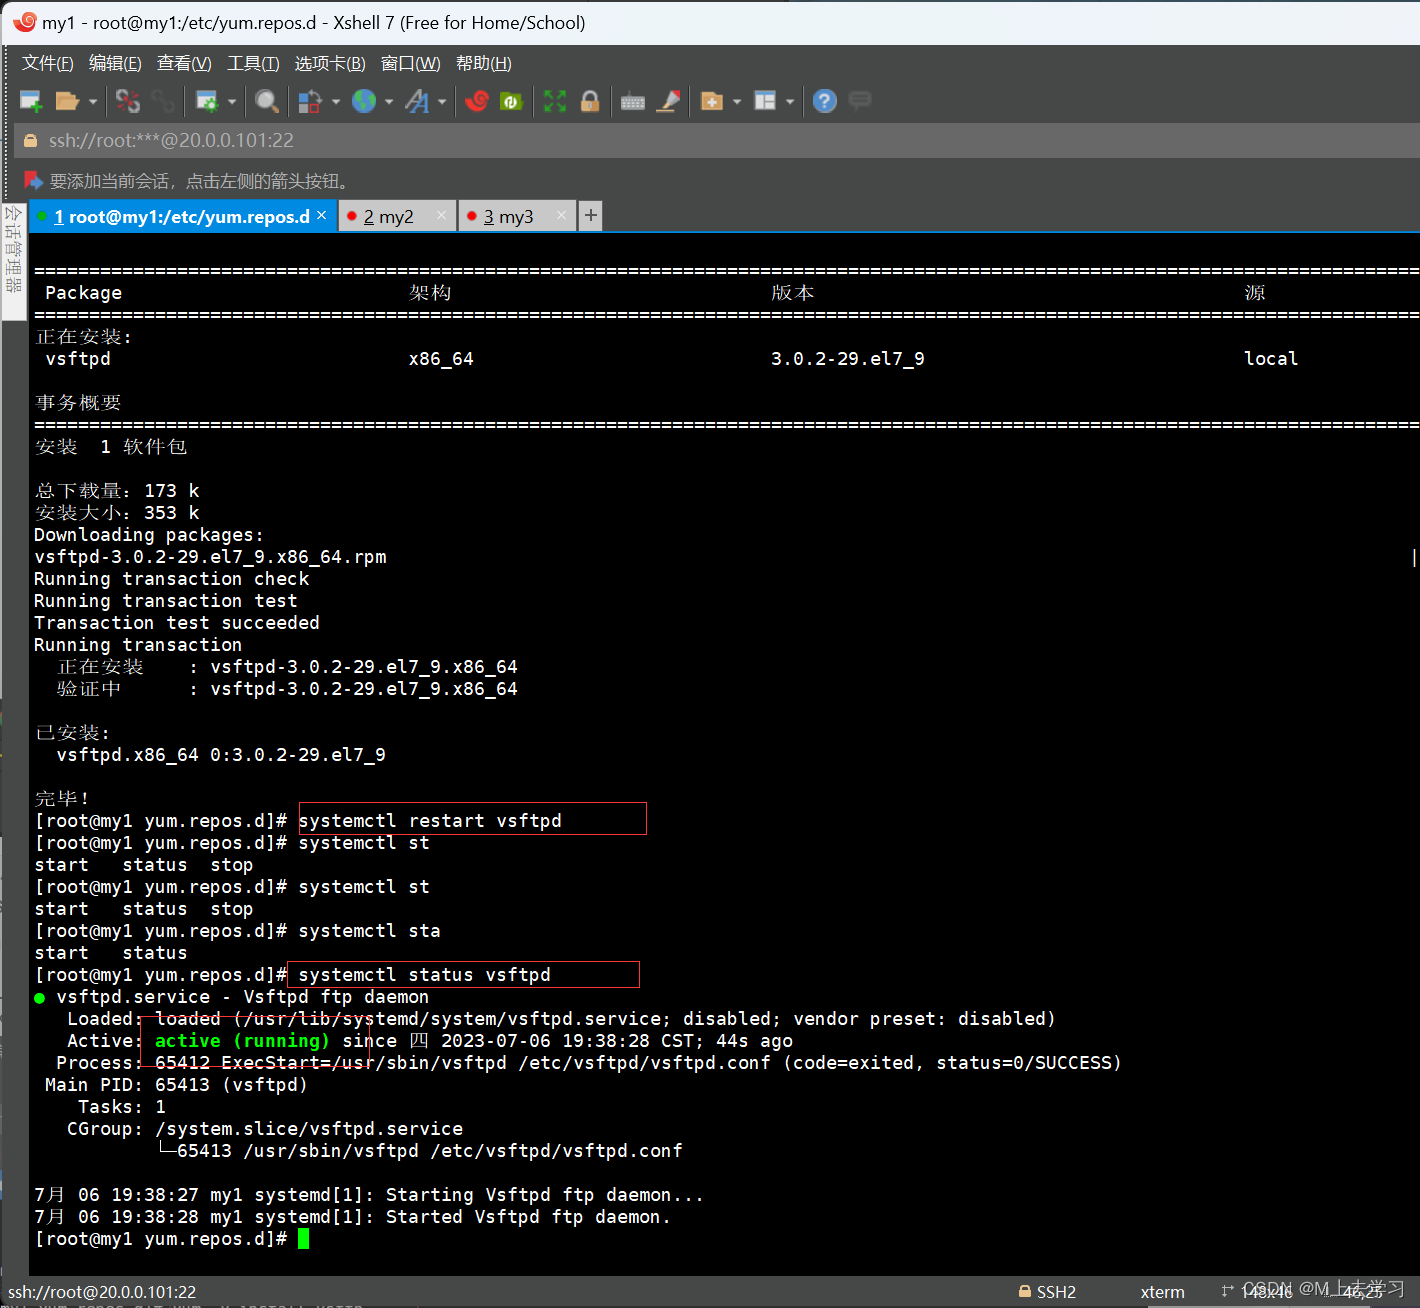Click the 'Package' column header
This screenshot has width=1420, height=1308.
[x=83, y=293]
